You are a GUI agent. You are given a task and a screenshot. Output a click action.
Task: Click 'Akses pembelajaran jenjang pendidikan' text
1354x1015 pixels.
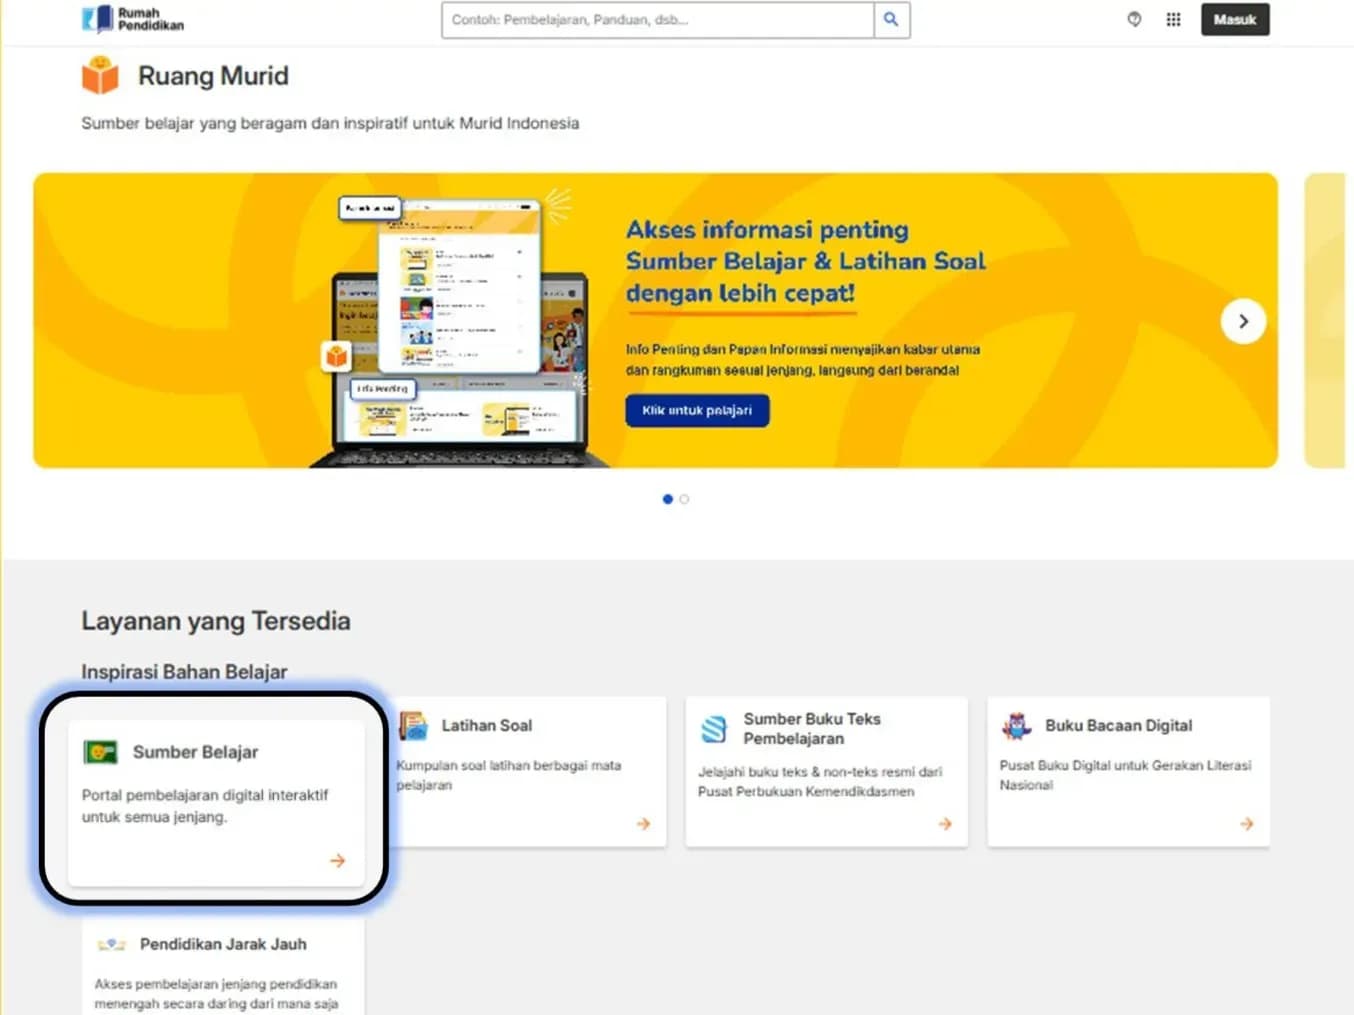[216, 994]
